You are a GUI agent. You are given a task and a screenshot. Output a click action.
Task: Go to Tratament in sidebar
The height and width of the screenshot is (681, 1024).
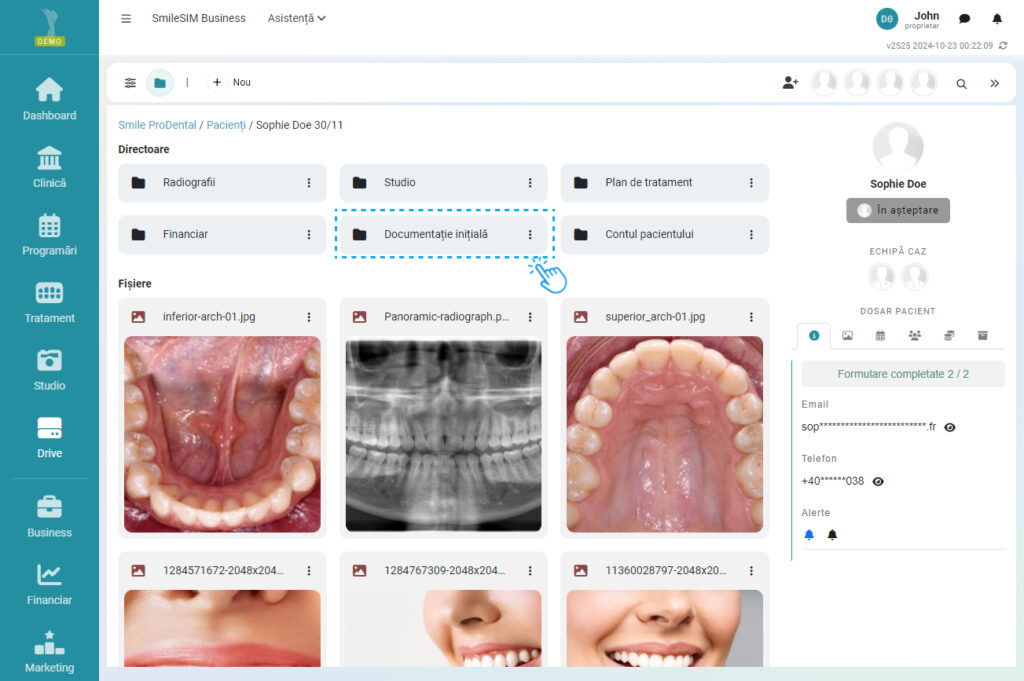point(49,302)
